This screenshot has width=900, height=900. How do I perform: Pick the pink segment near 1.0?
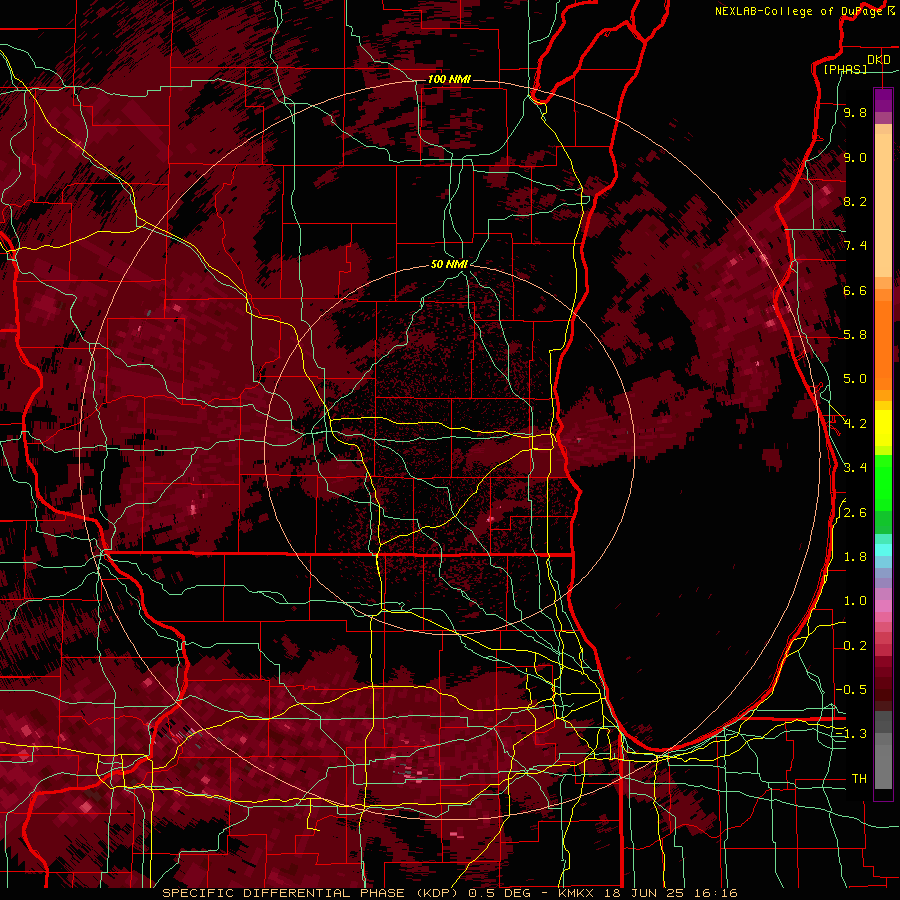tap(883, 606)
